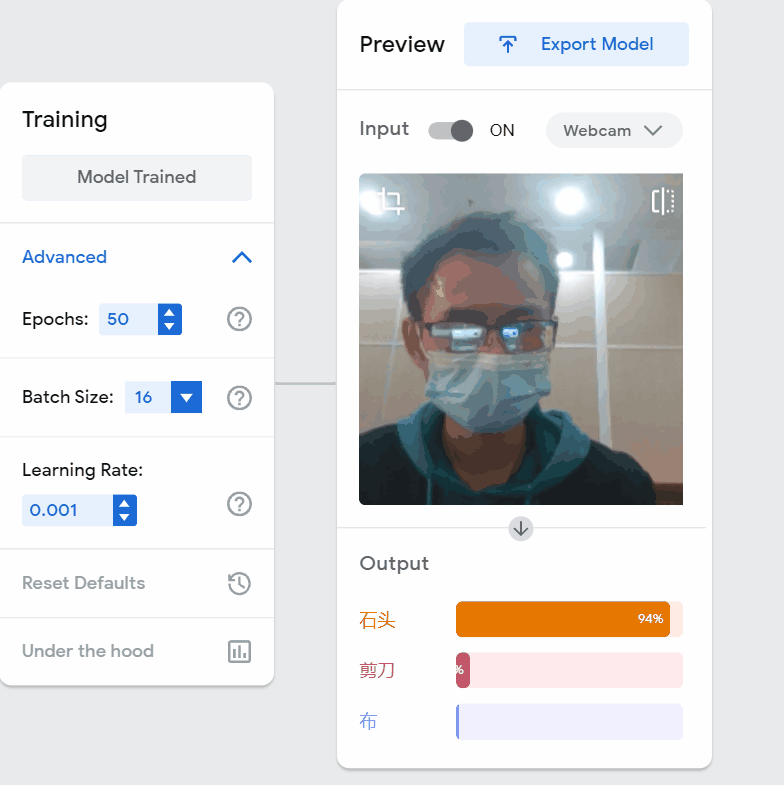Decrease Epochs with the down arrow
This screenshot has width=784, height=785.
[x=170, y=326]
